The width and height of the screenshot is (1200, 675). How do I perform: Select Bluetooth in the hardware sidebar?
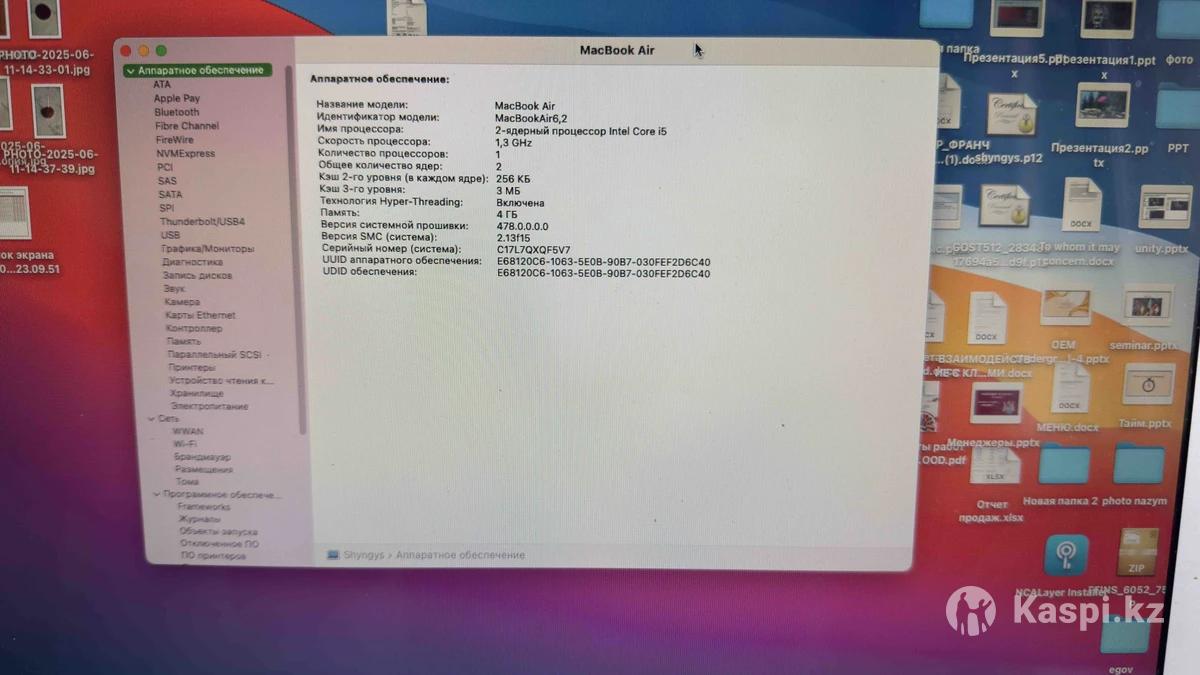[176, 112]
